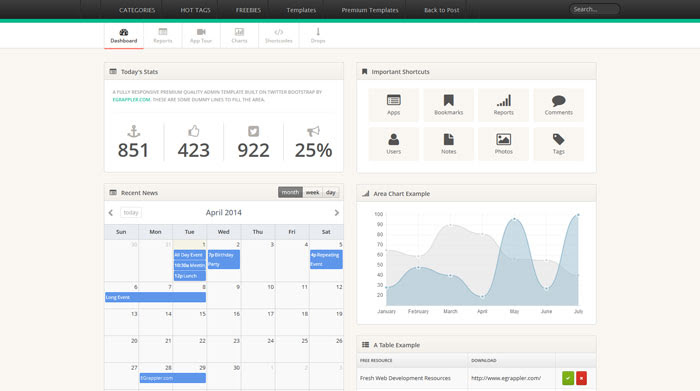The image size is (700, 391).
Task: Click in the Search field
Action: [x=594, y=9]
